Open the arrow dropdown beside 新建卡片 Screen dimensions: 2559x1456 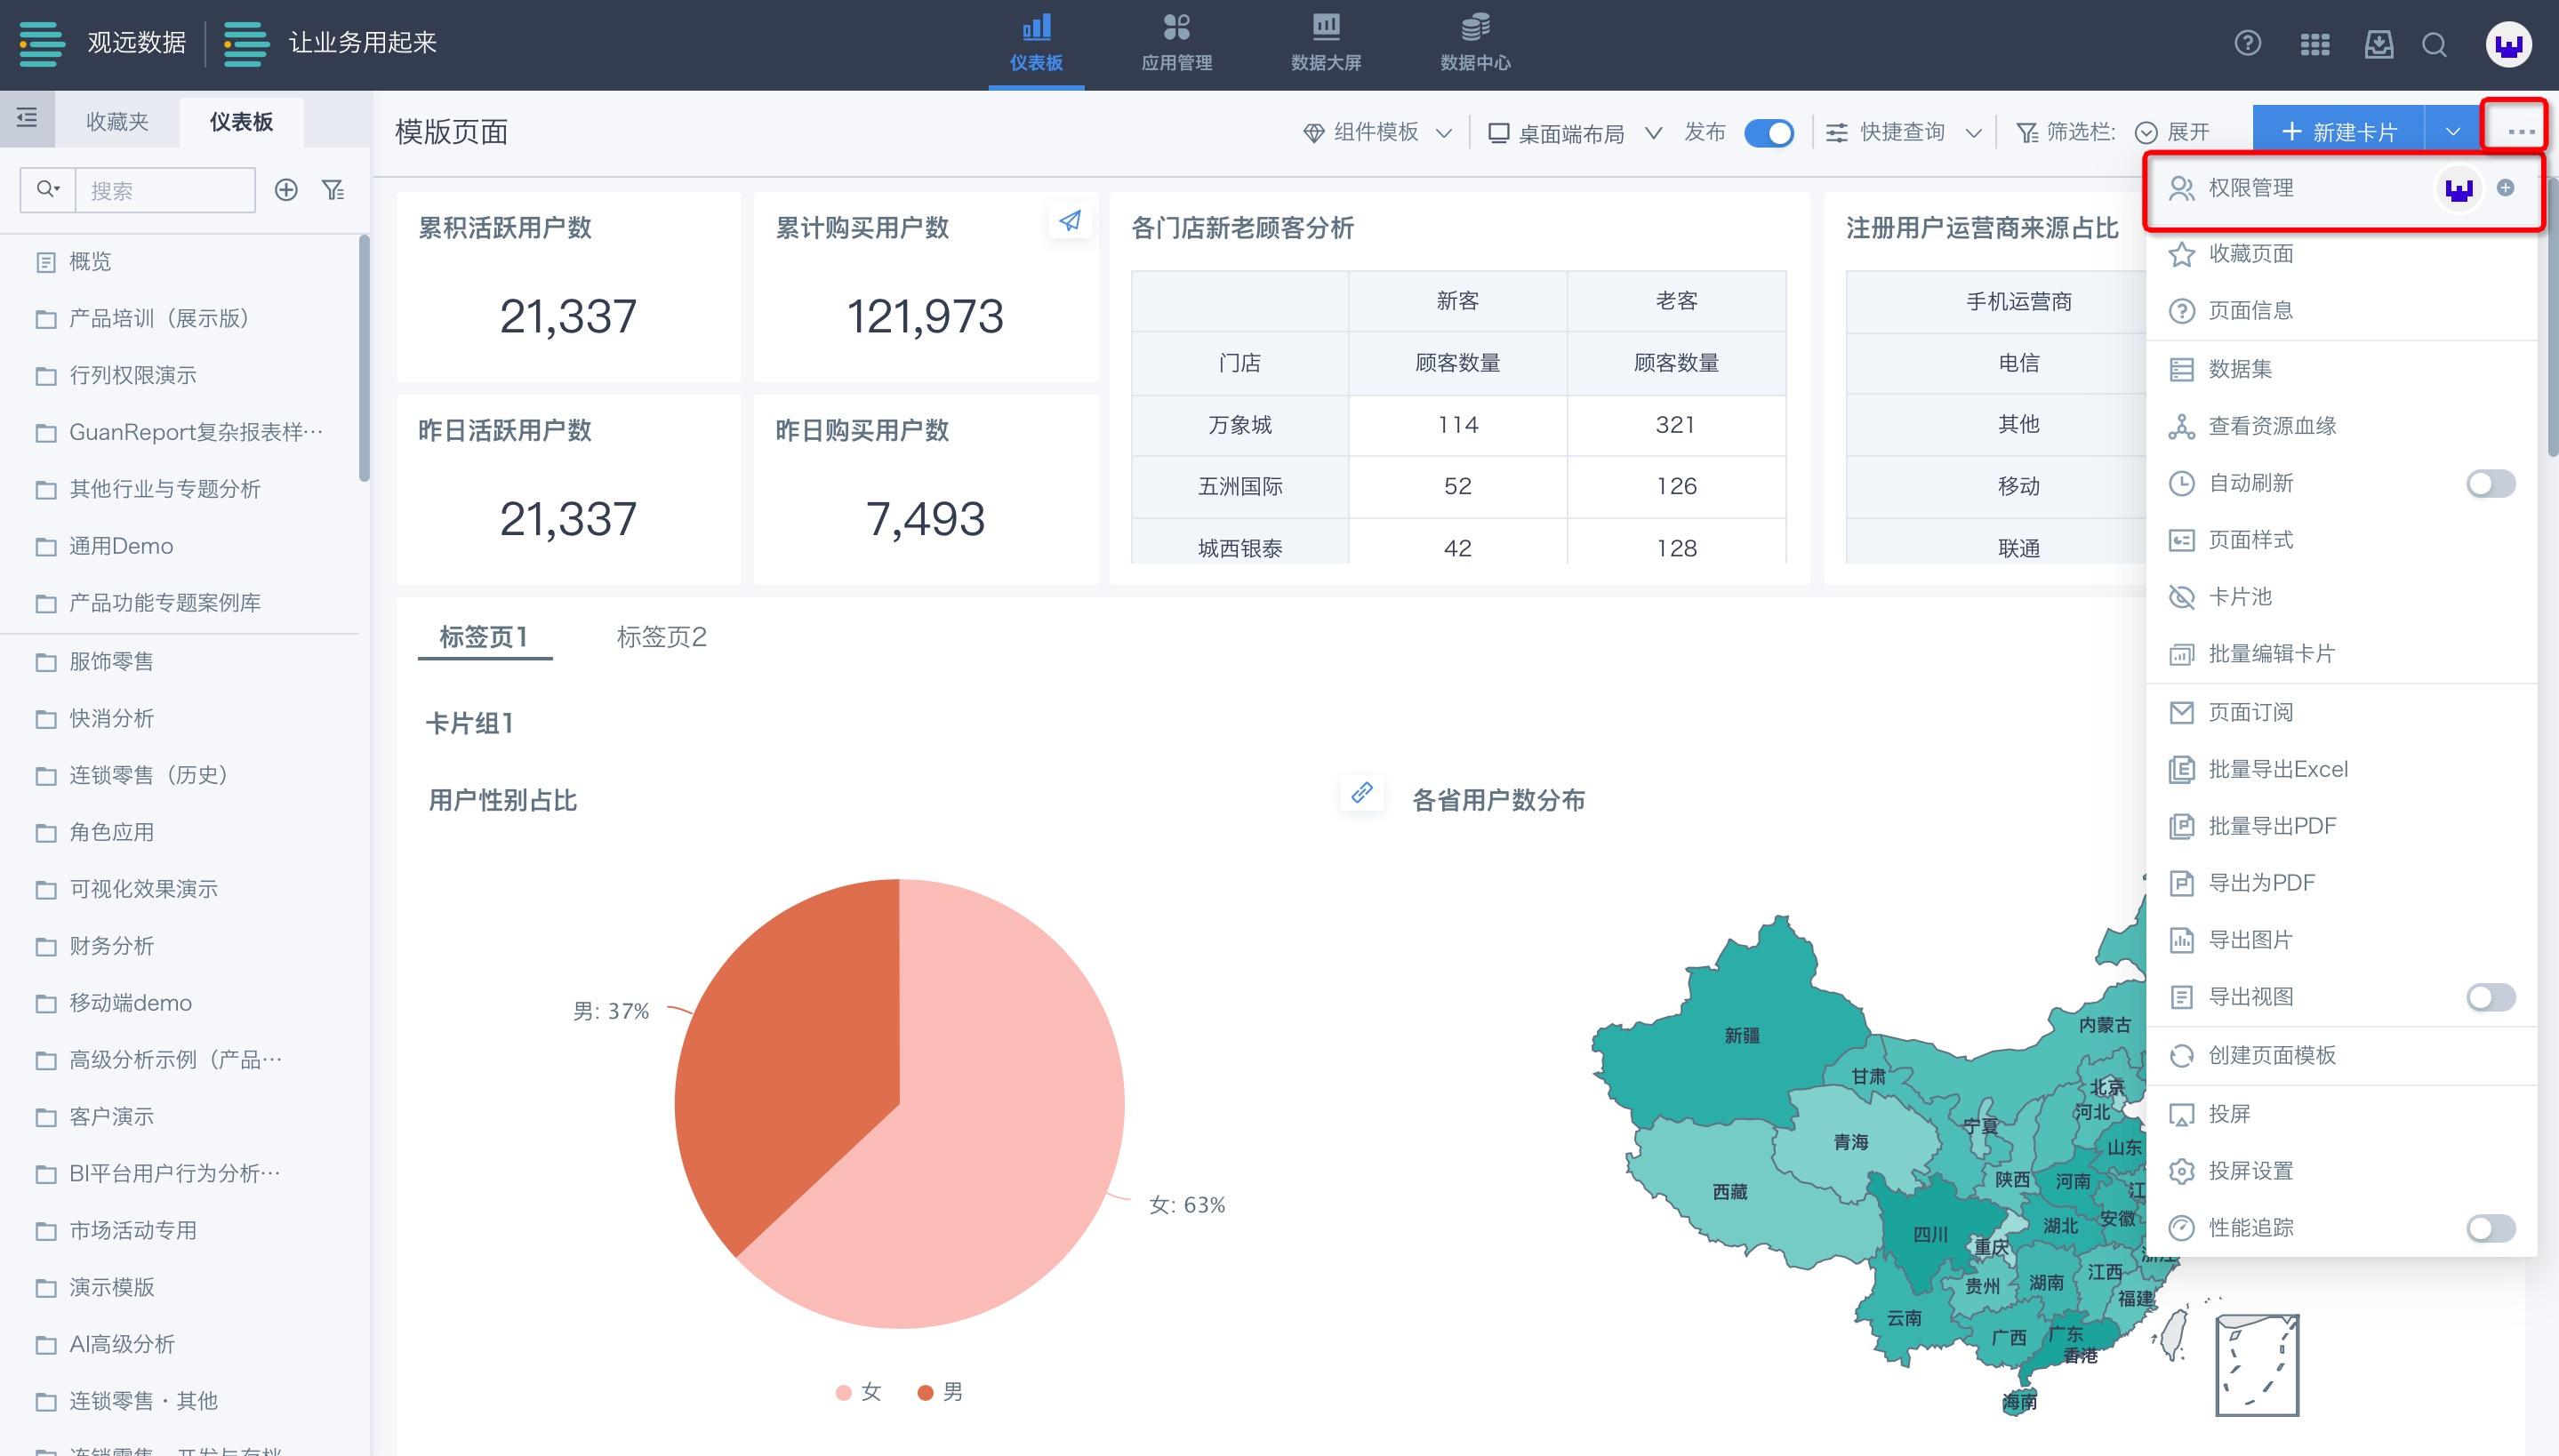(2452, 131)
